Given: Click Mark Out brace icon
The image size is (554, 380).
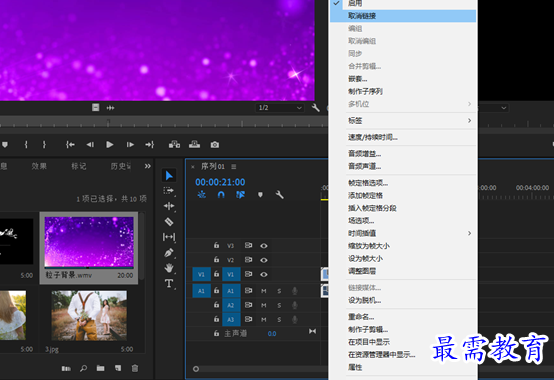Looking at the screenshot, I should coord(44,144).
